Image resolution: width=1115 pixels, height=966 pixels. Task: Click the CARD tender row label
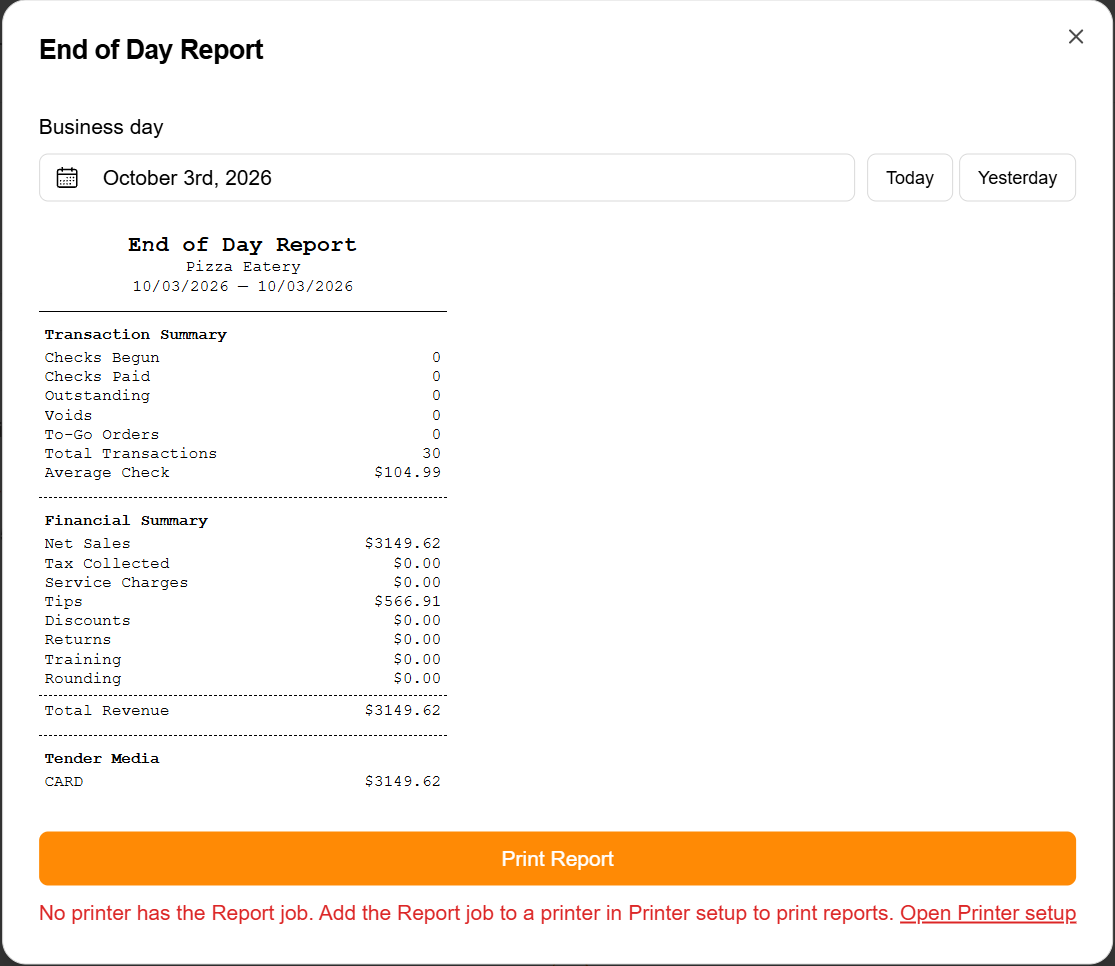click(x=63, y=782)
